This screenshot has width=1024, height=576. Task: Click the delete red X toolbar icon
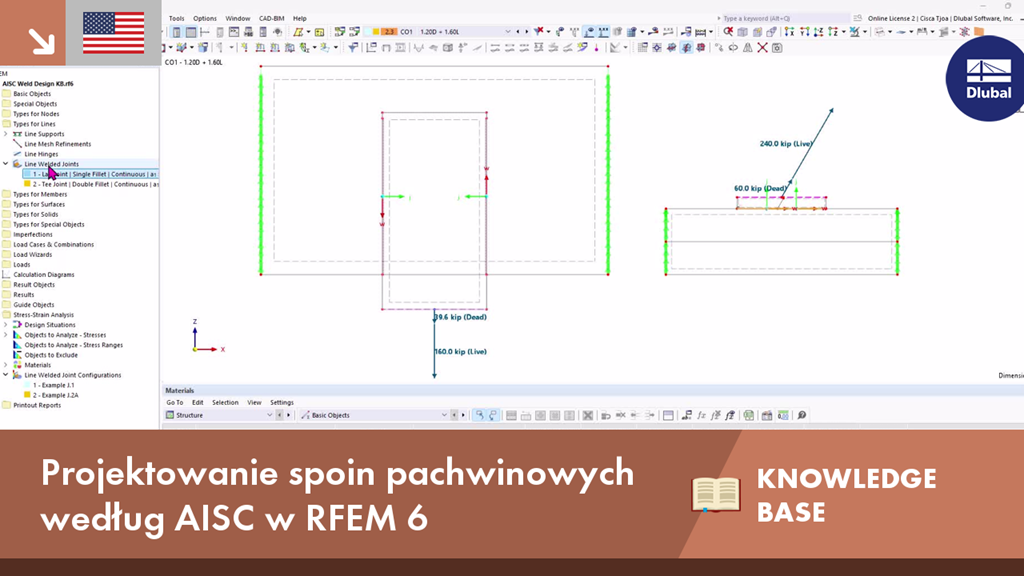pos(762,48)
